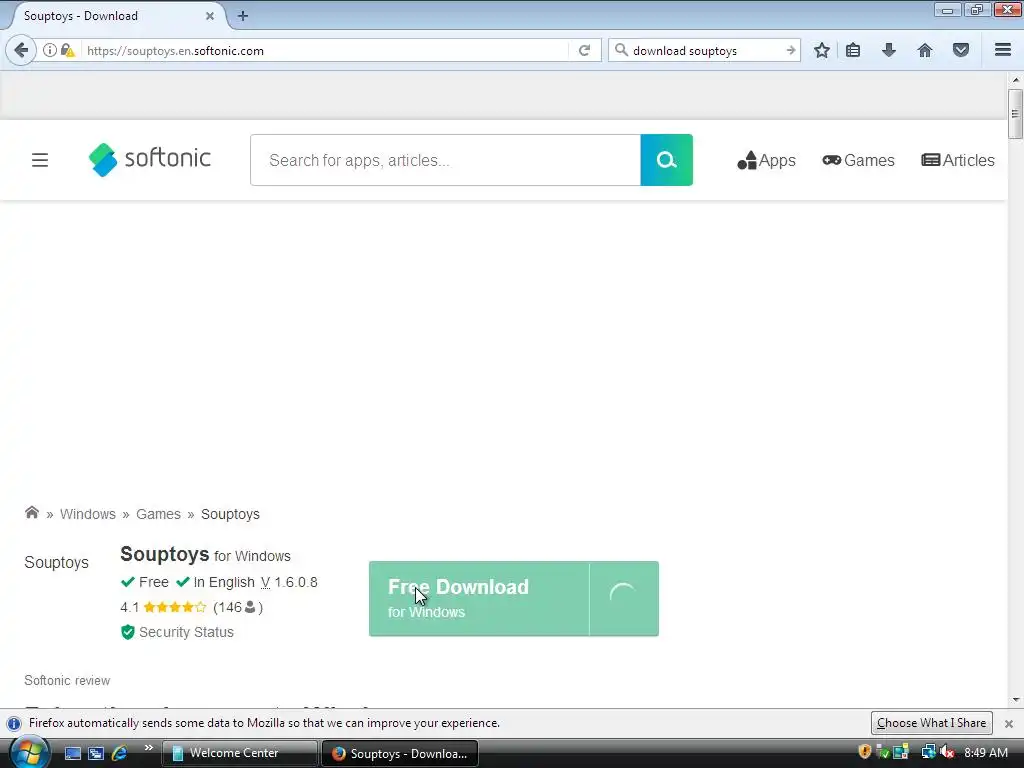
Task: Click the muted volume tray icon
Action: click(947, 752)
